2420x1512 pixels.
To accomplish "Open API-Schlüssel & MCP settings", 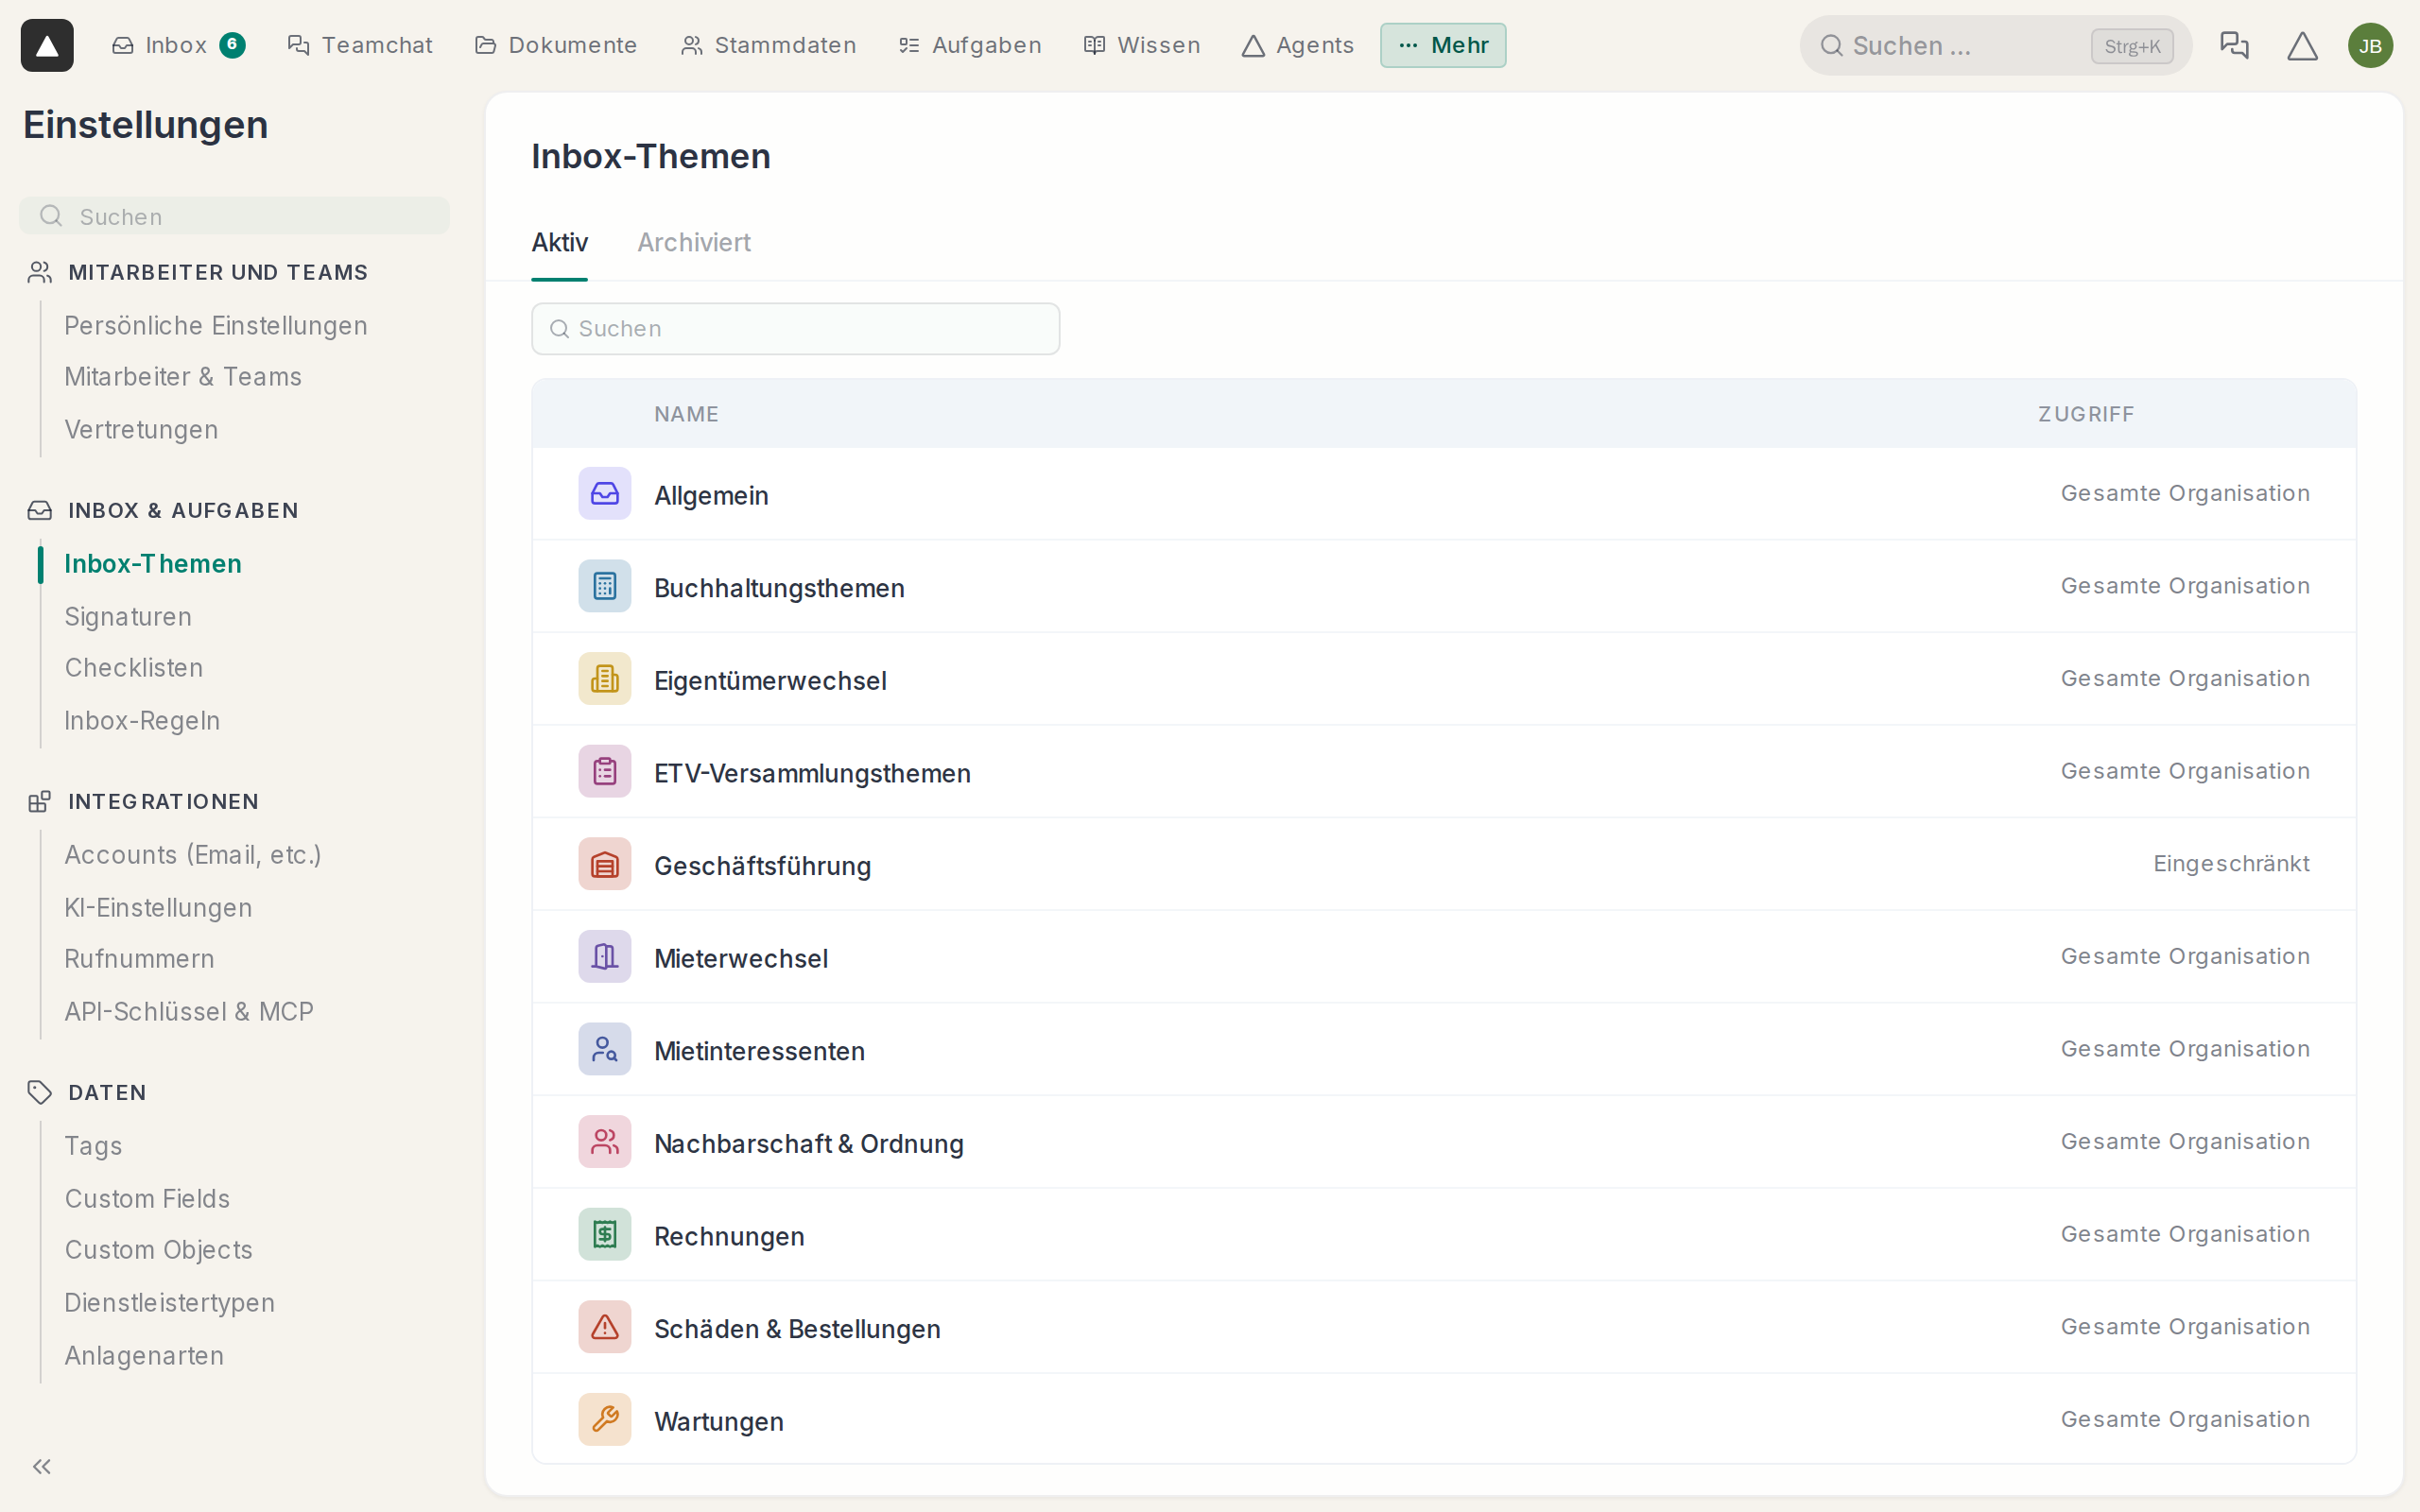I will point(189,1011).
